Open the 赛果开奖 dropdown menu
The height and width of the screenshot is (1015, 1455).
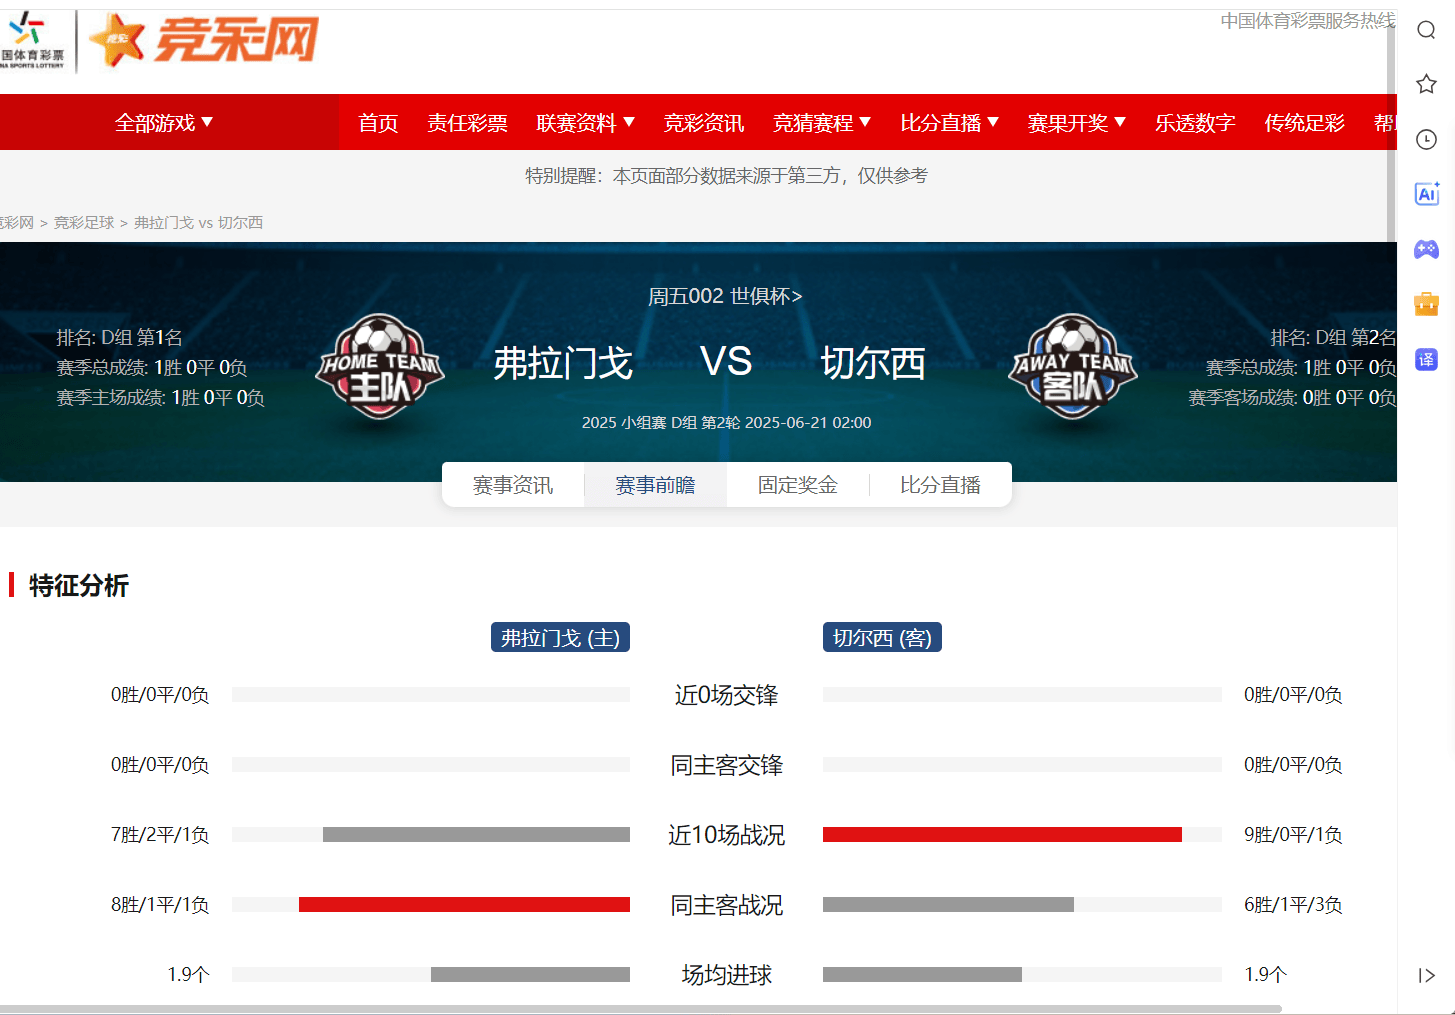(x=1077, y=123)
